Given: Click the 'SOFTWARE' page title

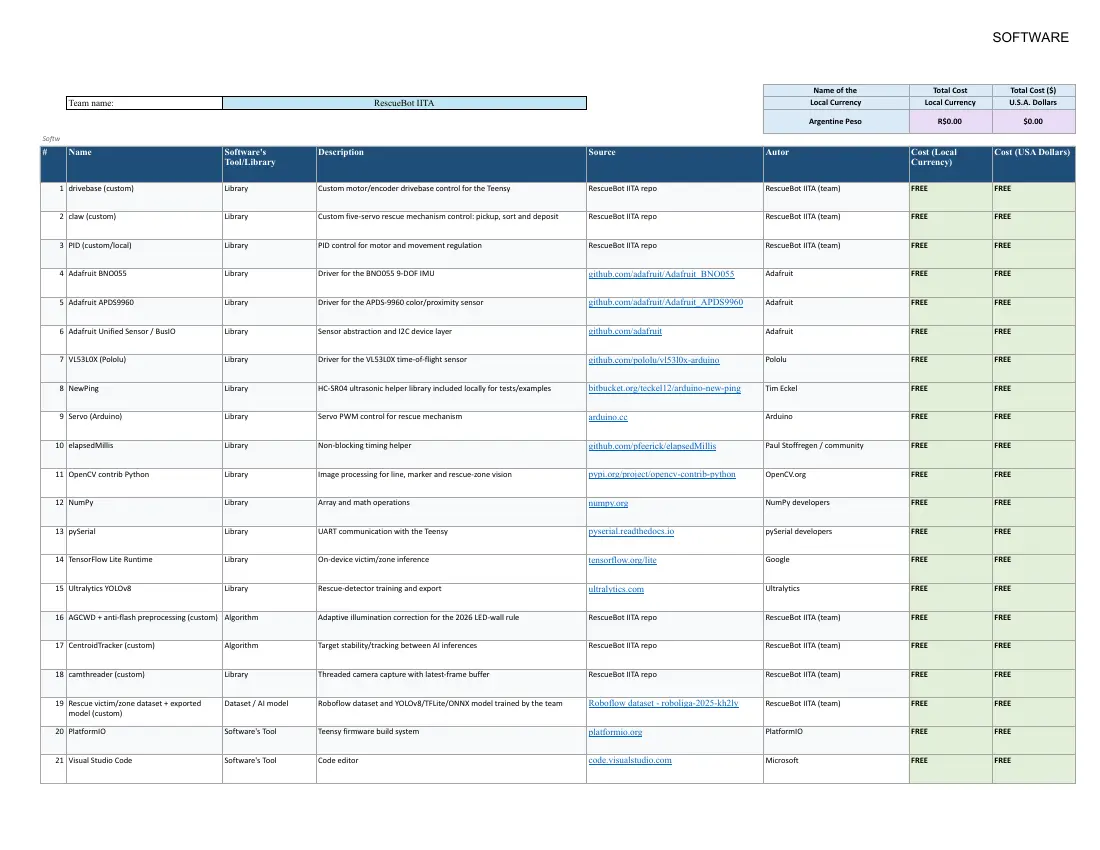Looking at the screenshot, I should (x=1030, y=37).
